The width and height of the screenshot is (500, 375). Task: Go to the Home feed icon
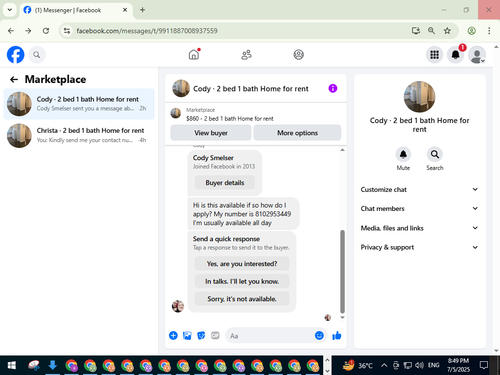click(194, 55)
